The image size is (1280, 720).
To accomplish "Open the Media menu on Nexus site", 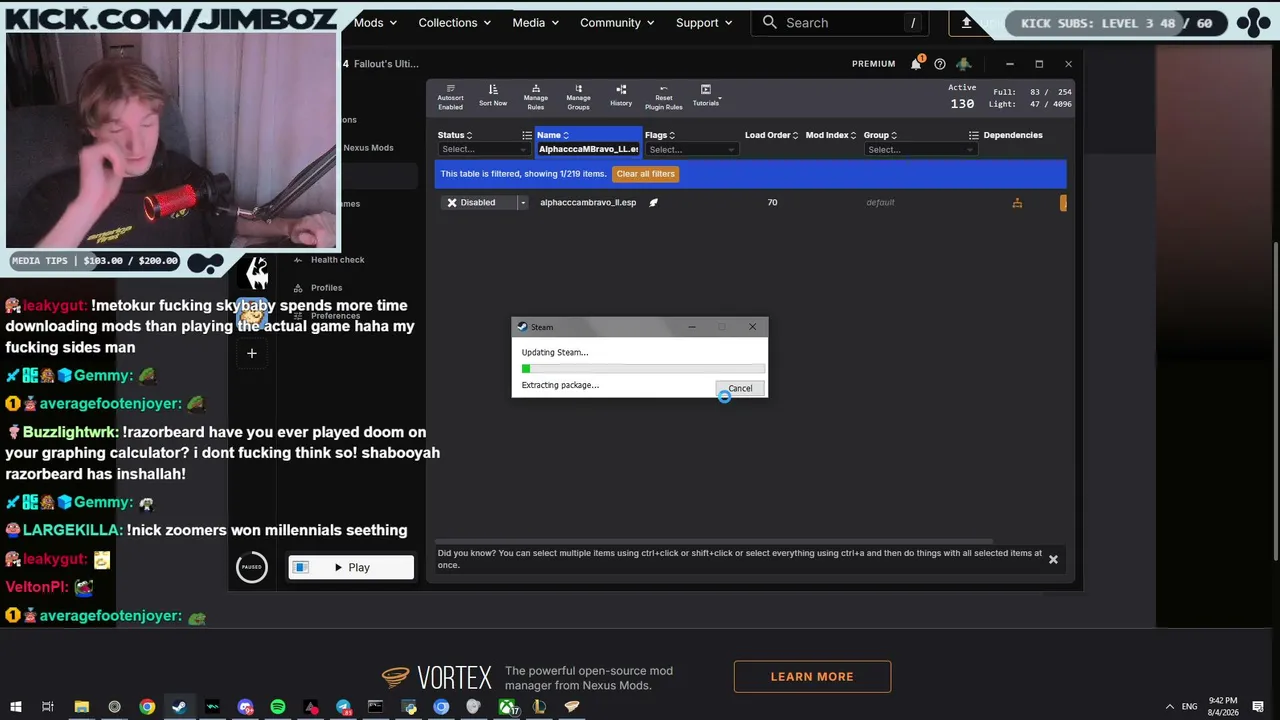I will [536, 22].
